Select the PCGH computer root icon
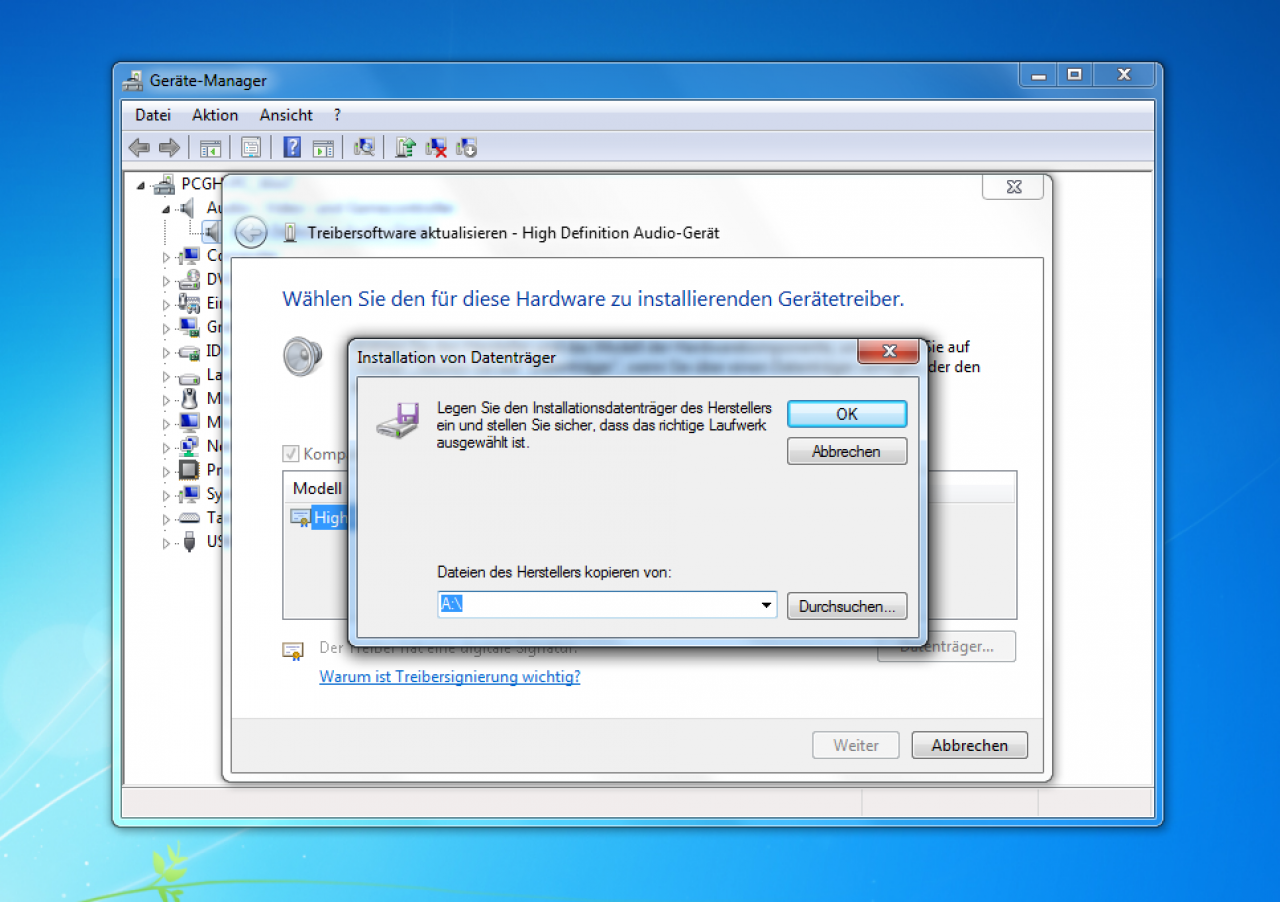This screenshot has width=1280, height=902. (x=163, y=184)
